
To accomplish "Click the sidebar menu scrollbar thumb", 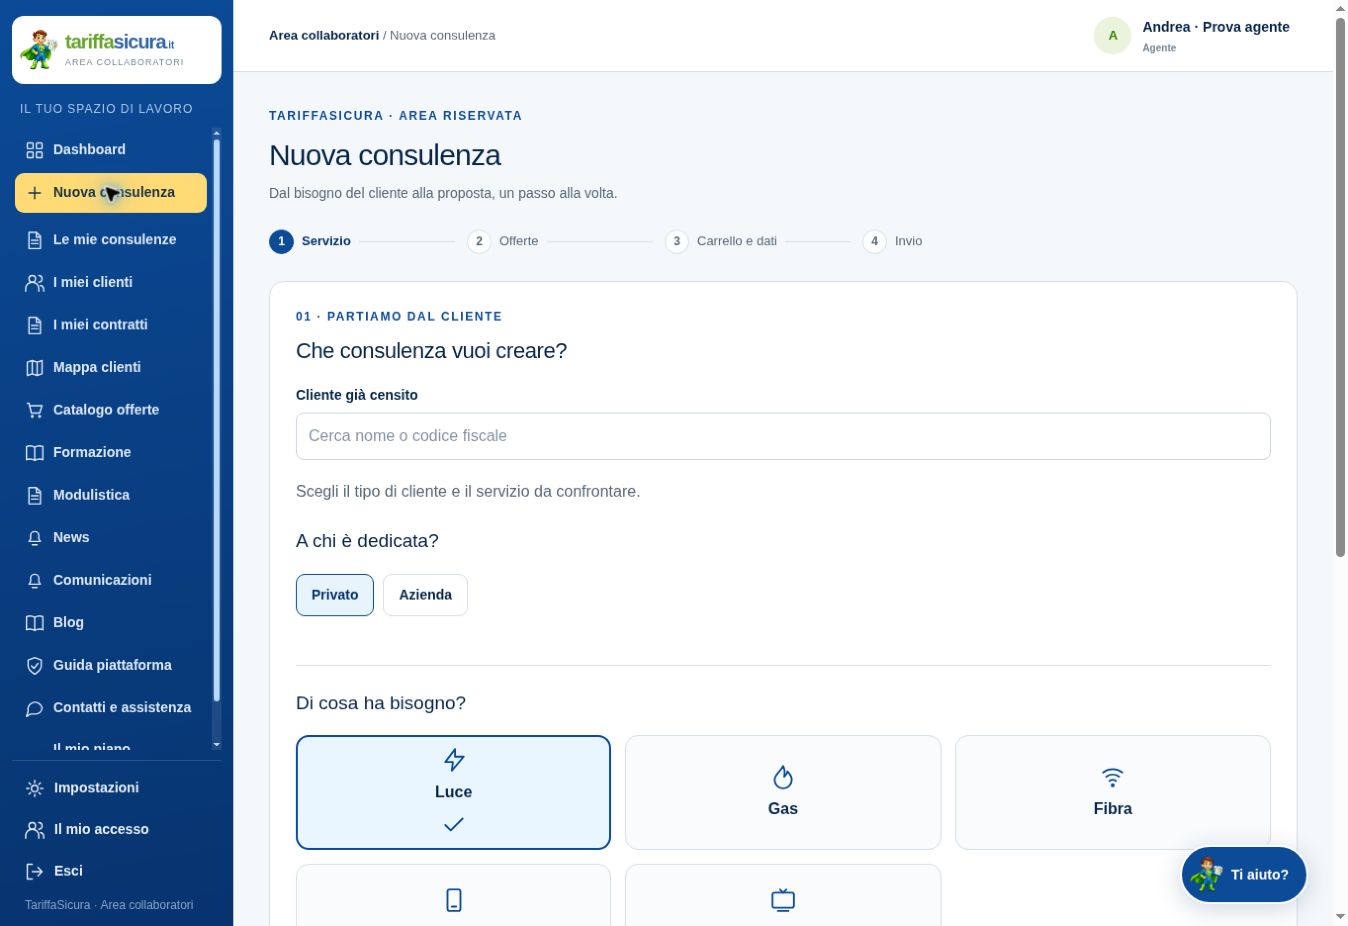I will (x=216, y=420).
